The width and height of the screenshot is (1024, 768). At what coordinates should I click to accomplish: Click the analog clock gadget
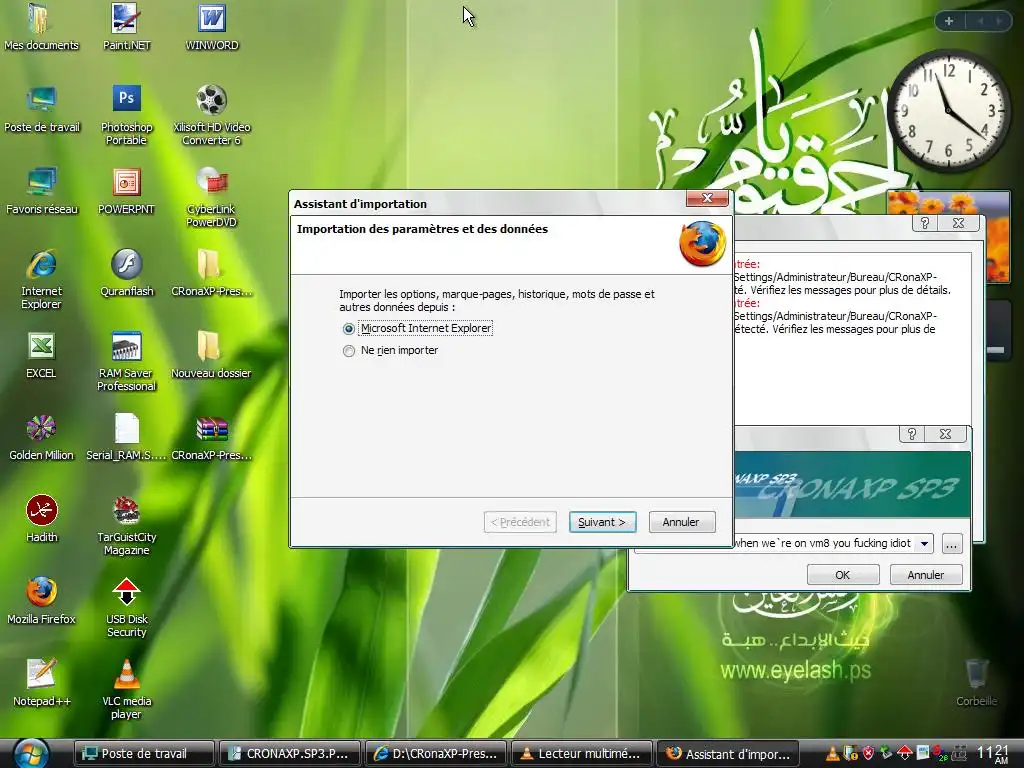[x=948, y=112]
